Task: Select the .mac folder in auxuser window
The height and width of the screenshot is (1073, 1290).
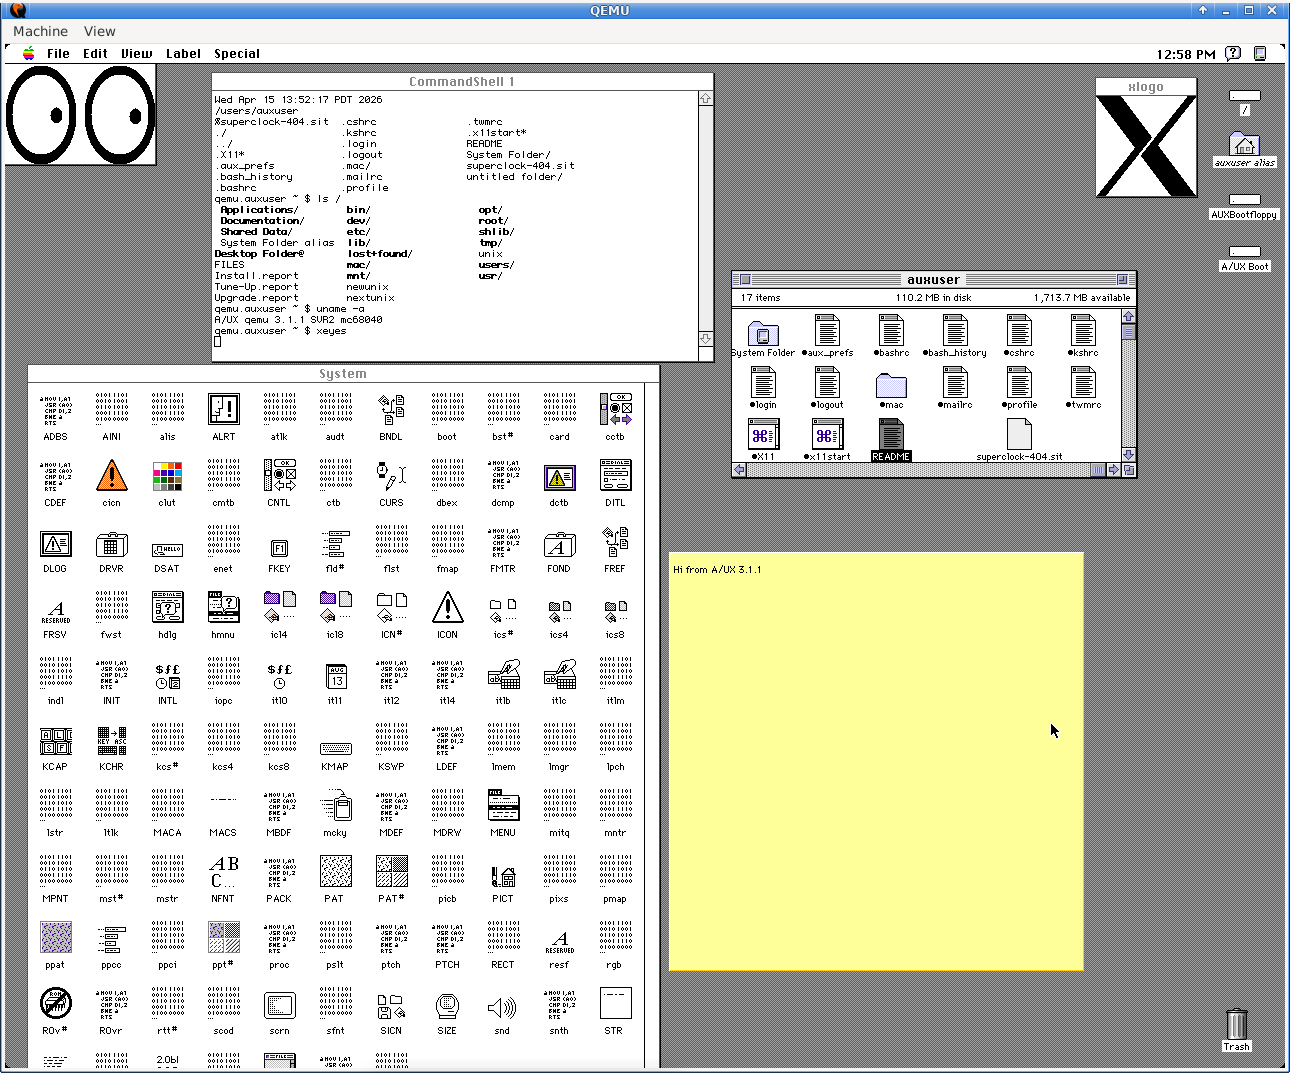Action: click(x=891, y=386)
